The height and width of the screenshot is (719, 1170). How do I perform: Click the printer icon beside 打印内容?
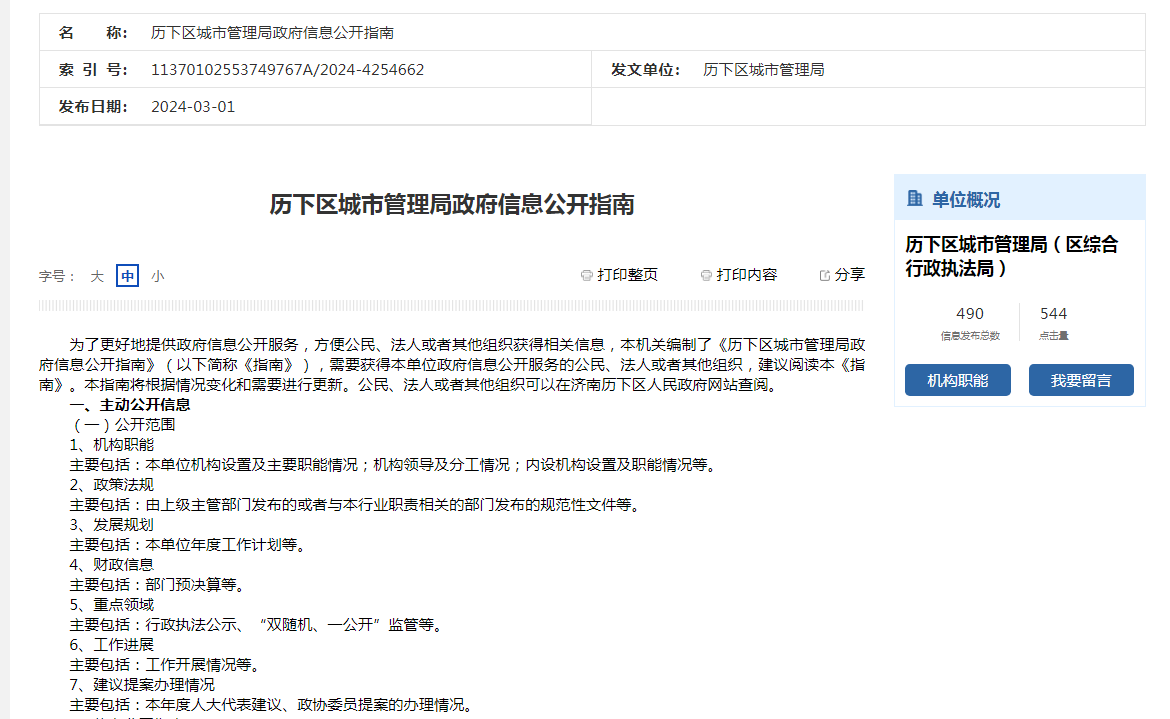[706, 275]
